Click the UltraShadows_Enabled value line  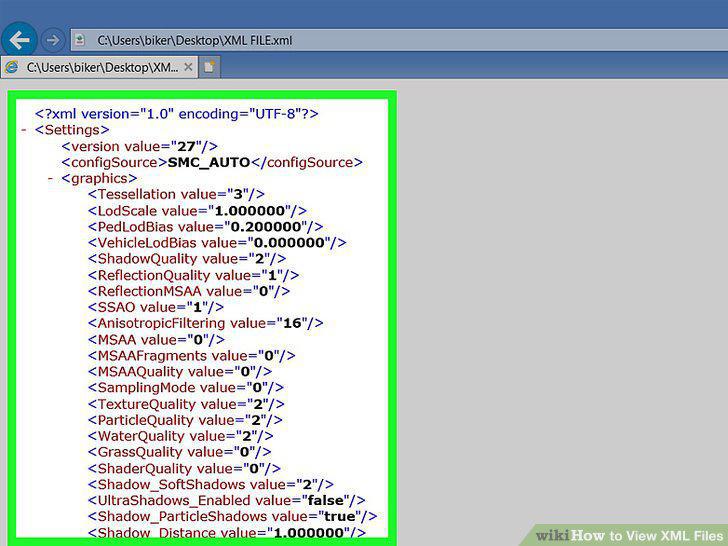click(226, 500)
